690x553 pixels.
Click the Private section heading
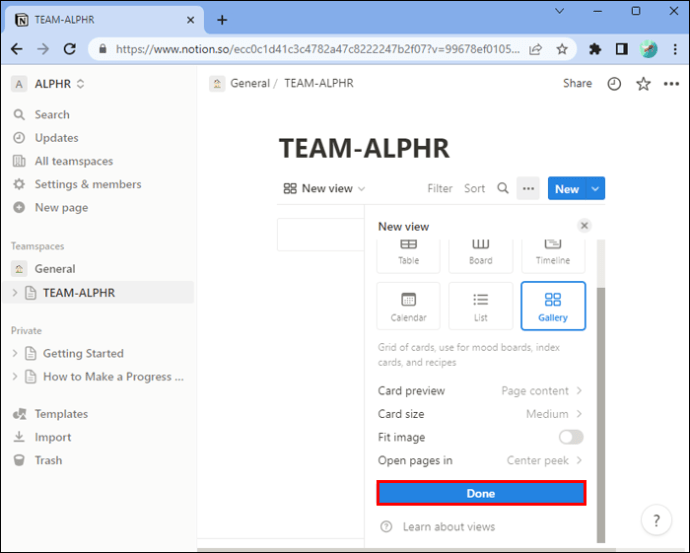(26, 330)
